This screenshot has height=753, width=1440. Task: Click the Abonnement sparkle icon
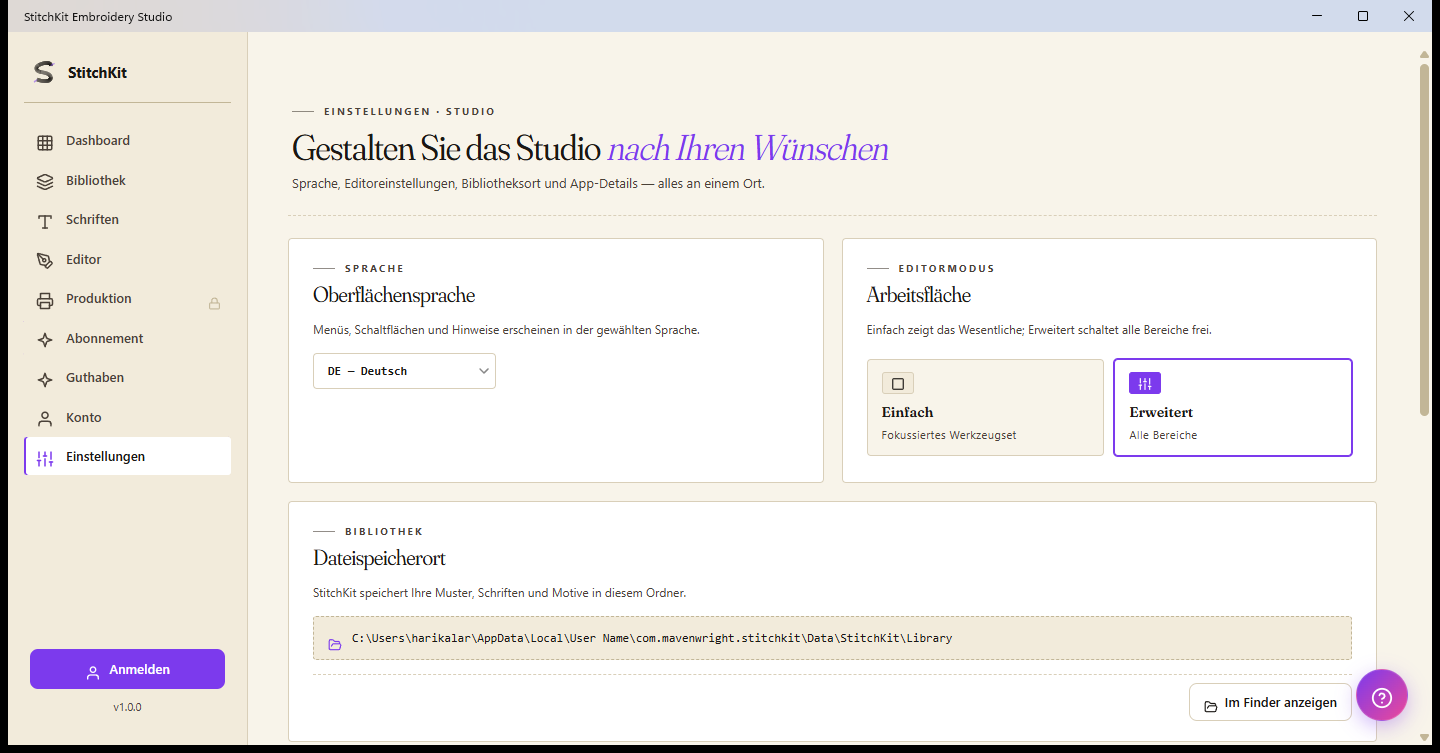coord(45,340)
